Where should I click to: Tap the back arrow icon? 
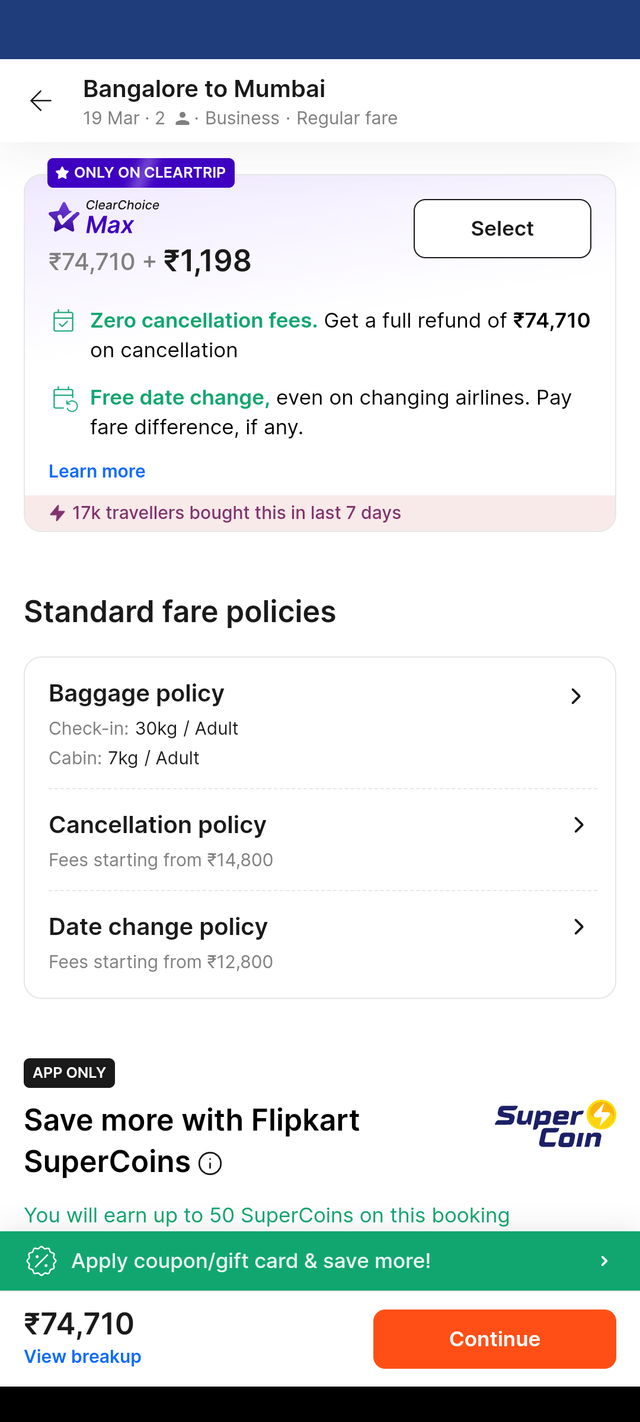tap(41, 101)
